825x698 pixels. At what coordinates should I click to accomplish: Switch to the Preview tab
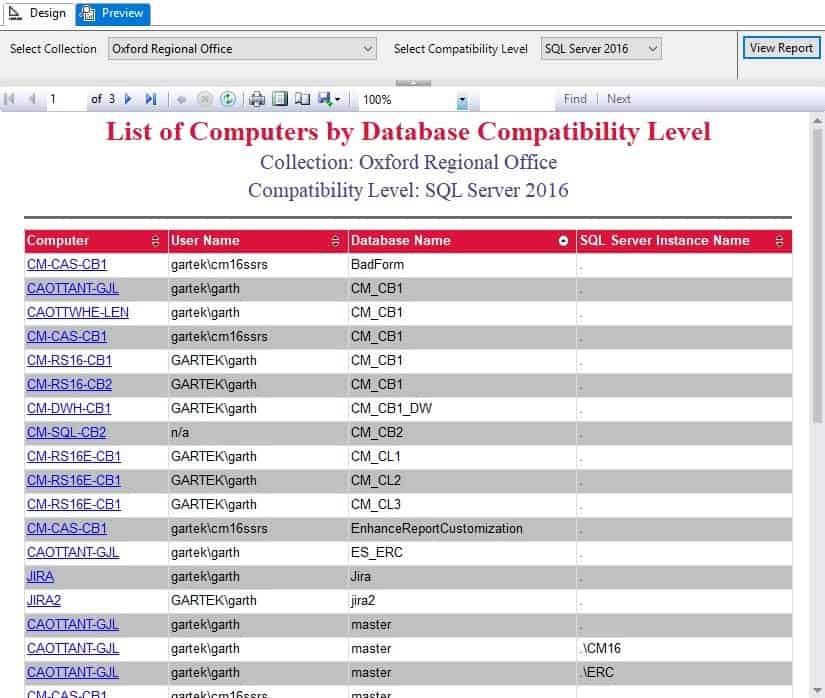click(113, 13)
